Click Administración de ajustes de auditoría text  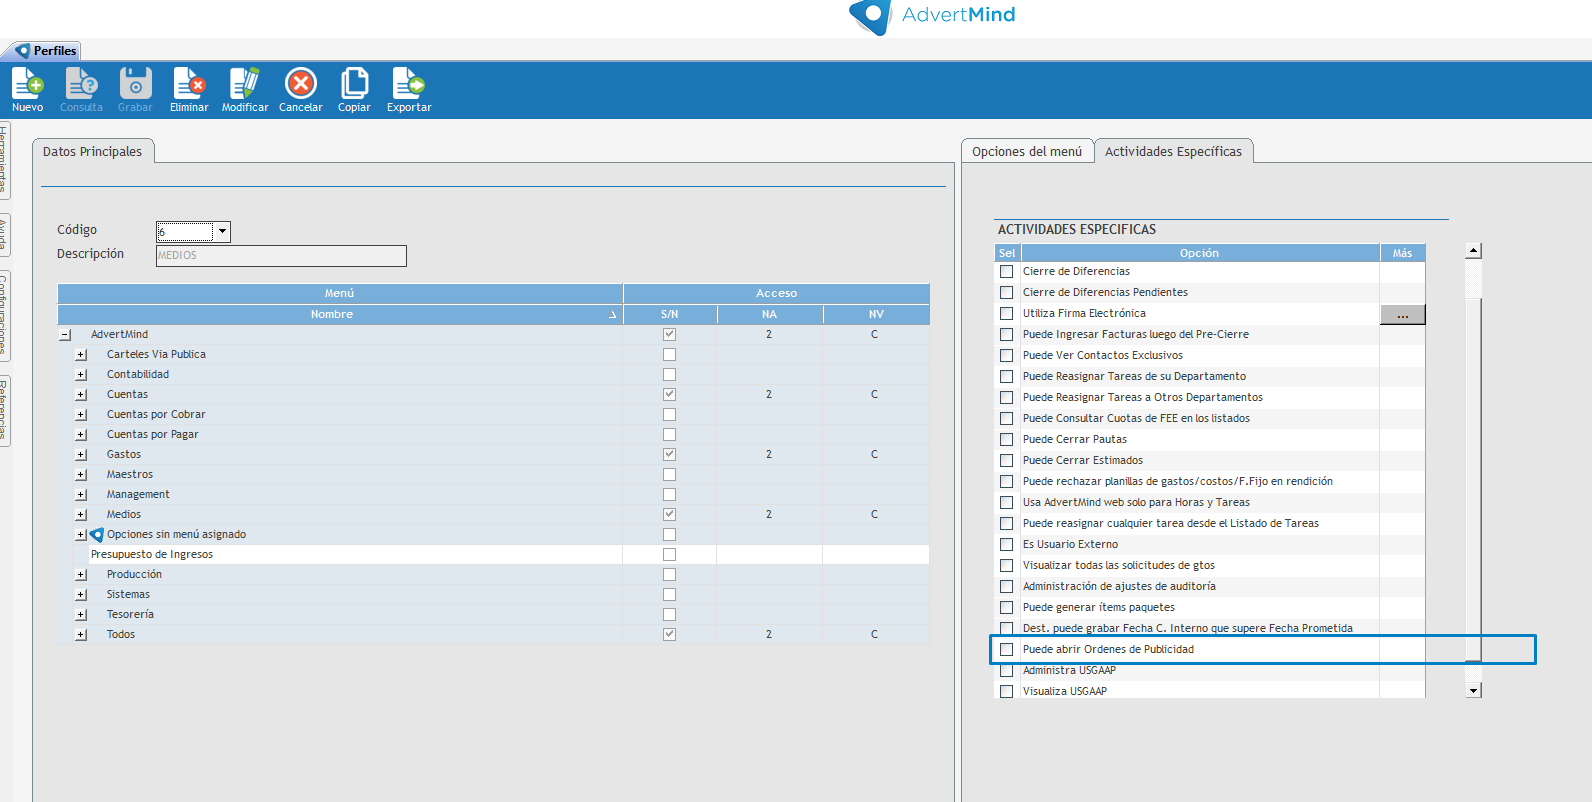1119,587
